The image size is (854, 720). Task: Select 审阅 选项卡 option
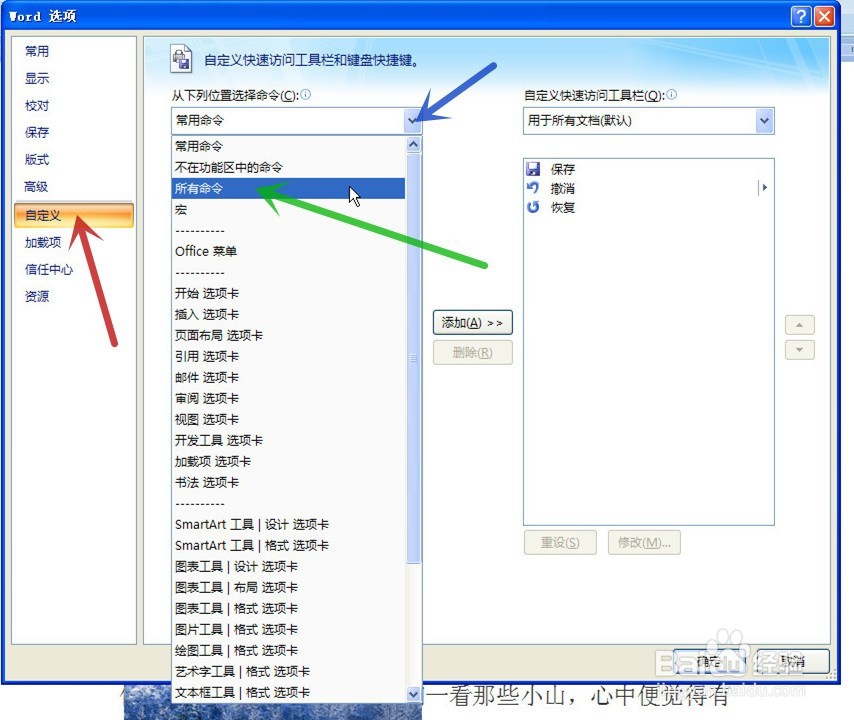(x=288, y=398)
